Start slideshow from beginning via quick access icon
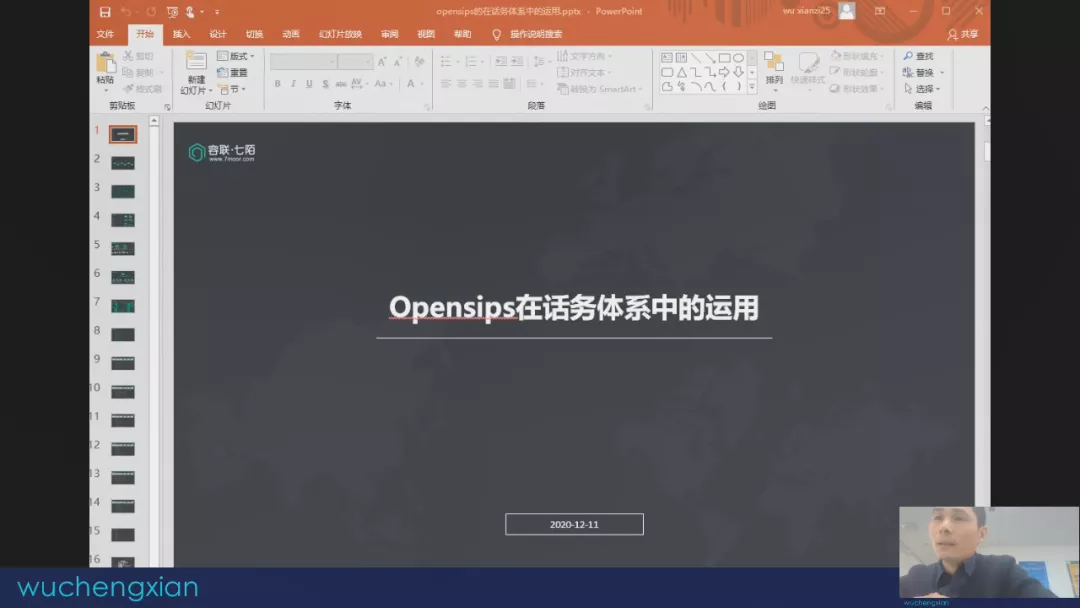 pyautogui.click(x=172, y=12)
